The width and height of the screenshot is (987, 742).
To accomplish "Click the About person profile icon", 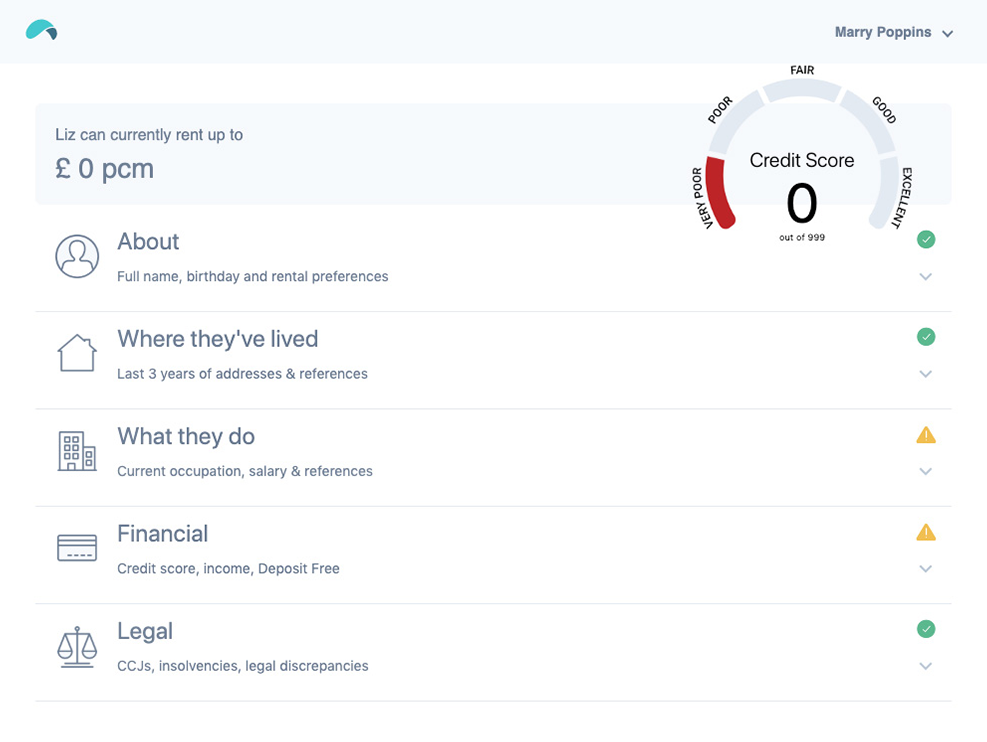I will pyautogui.click(x=77, y=257).
